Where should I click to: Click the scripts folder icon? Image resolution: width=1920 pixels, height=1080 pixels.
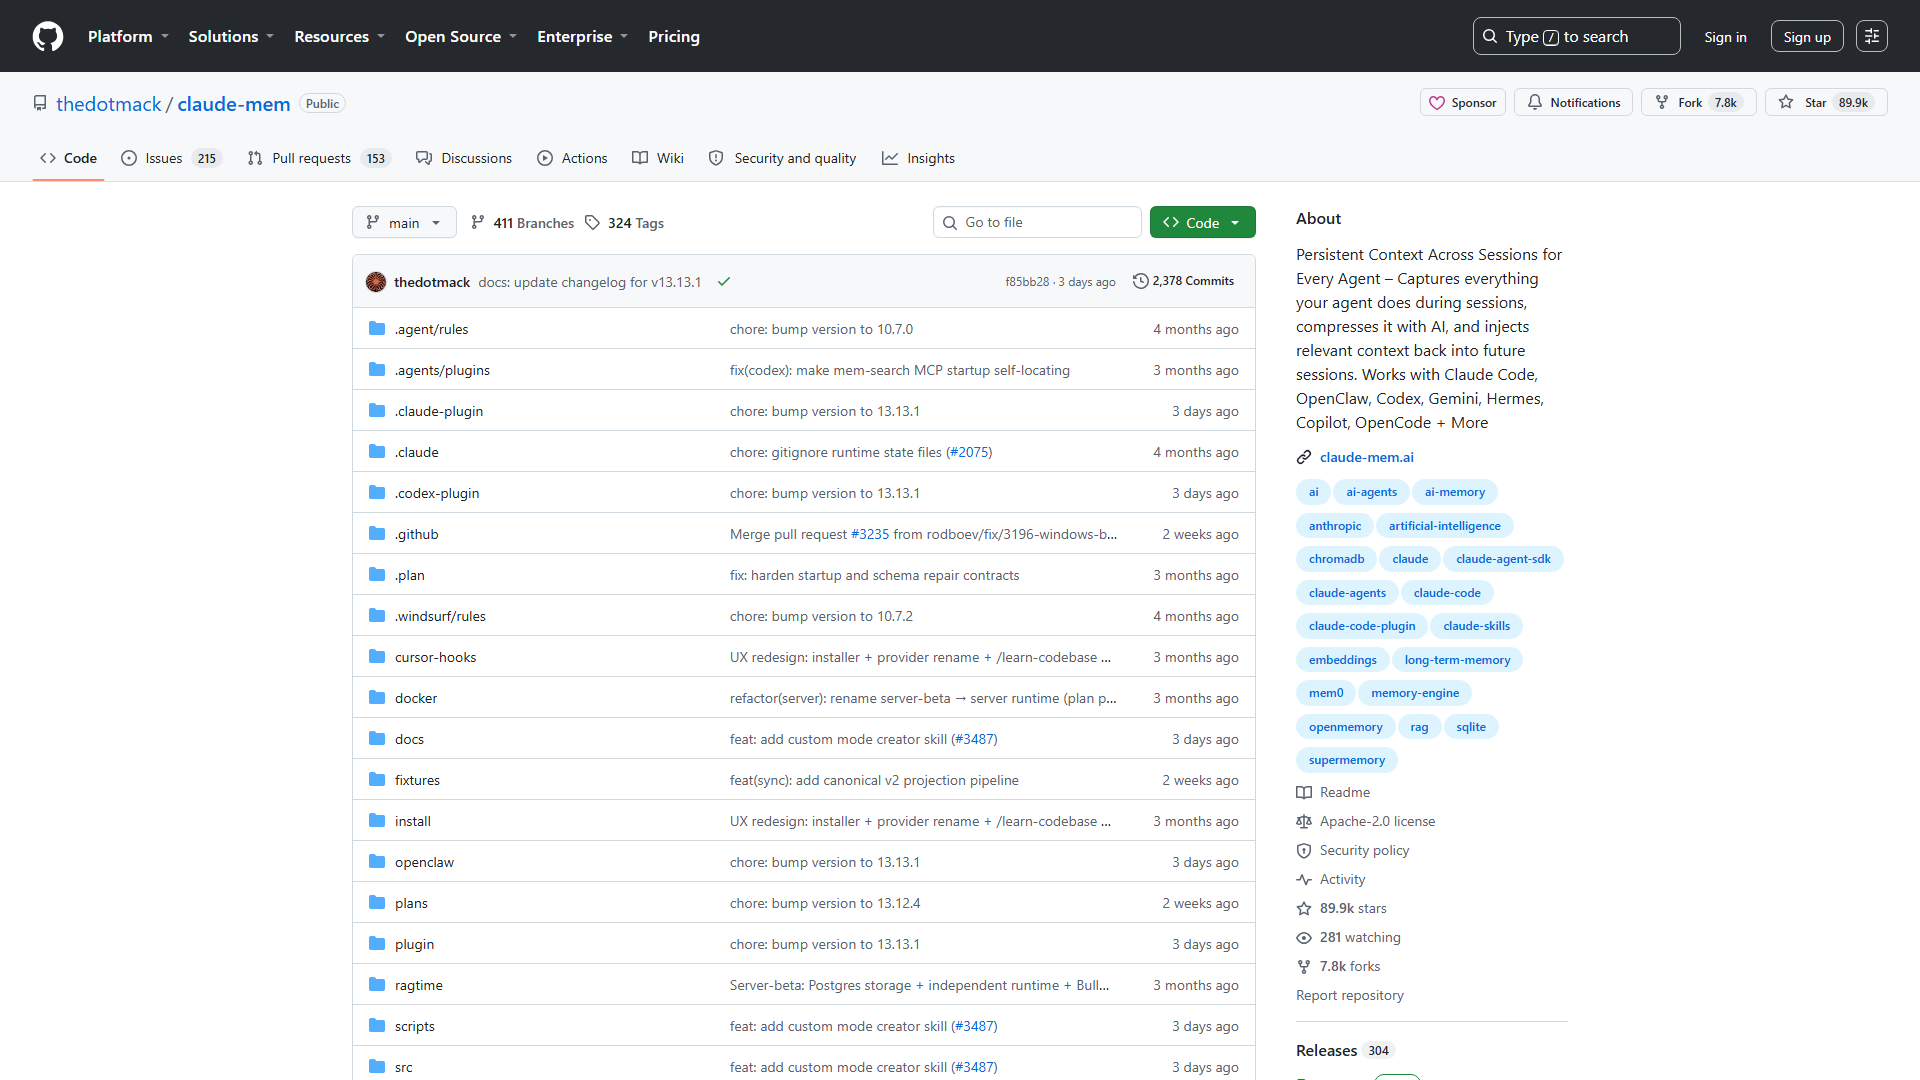[x=377, y=1026]
